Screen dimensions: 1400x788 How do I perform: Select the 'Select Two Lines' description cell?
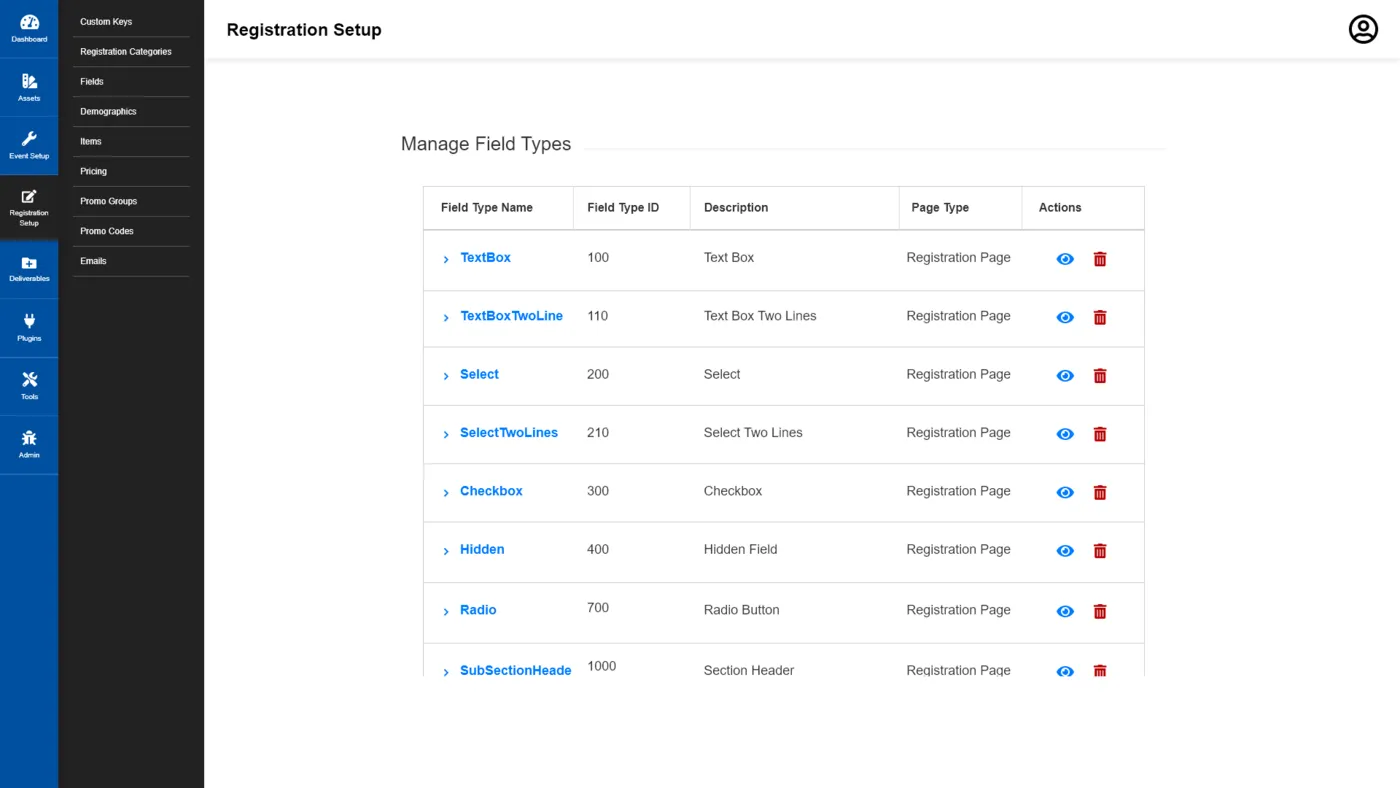tap(753, 432)
